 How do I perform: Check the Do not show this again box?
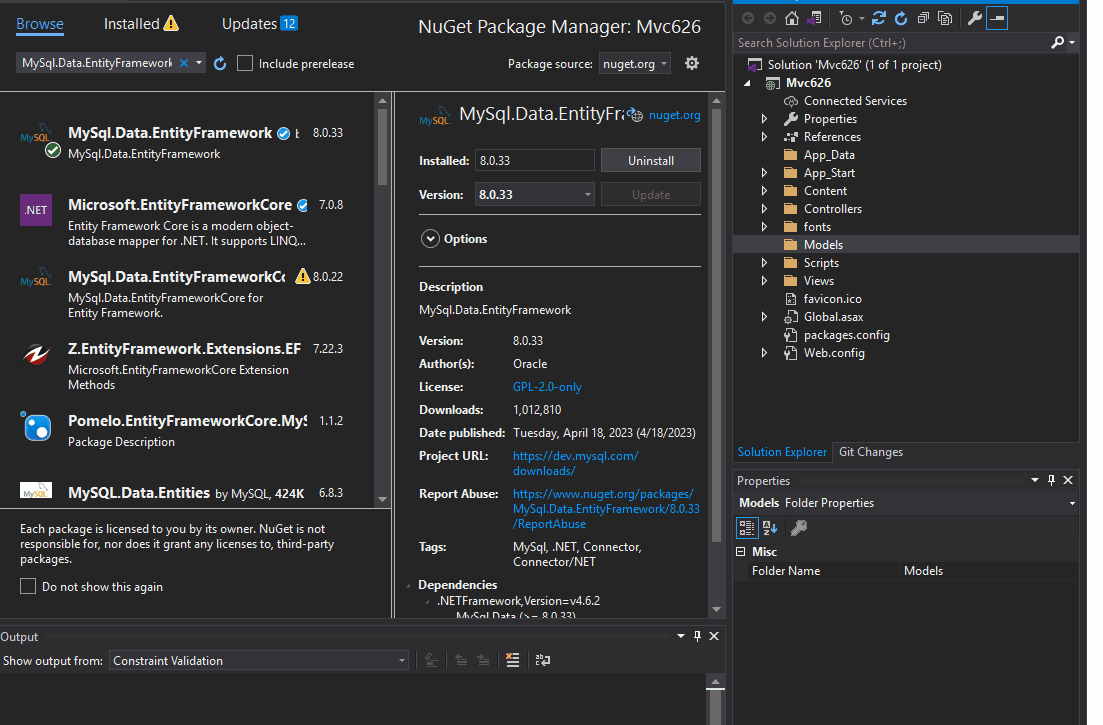(28, 586)
